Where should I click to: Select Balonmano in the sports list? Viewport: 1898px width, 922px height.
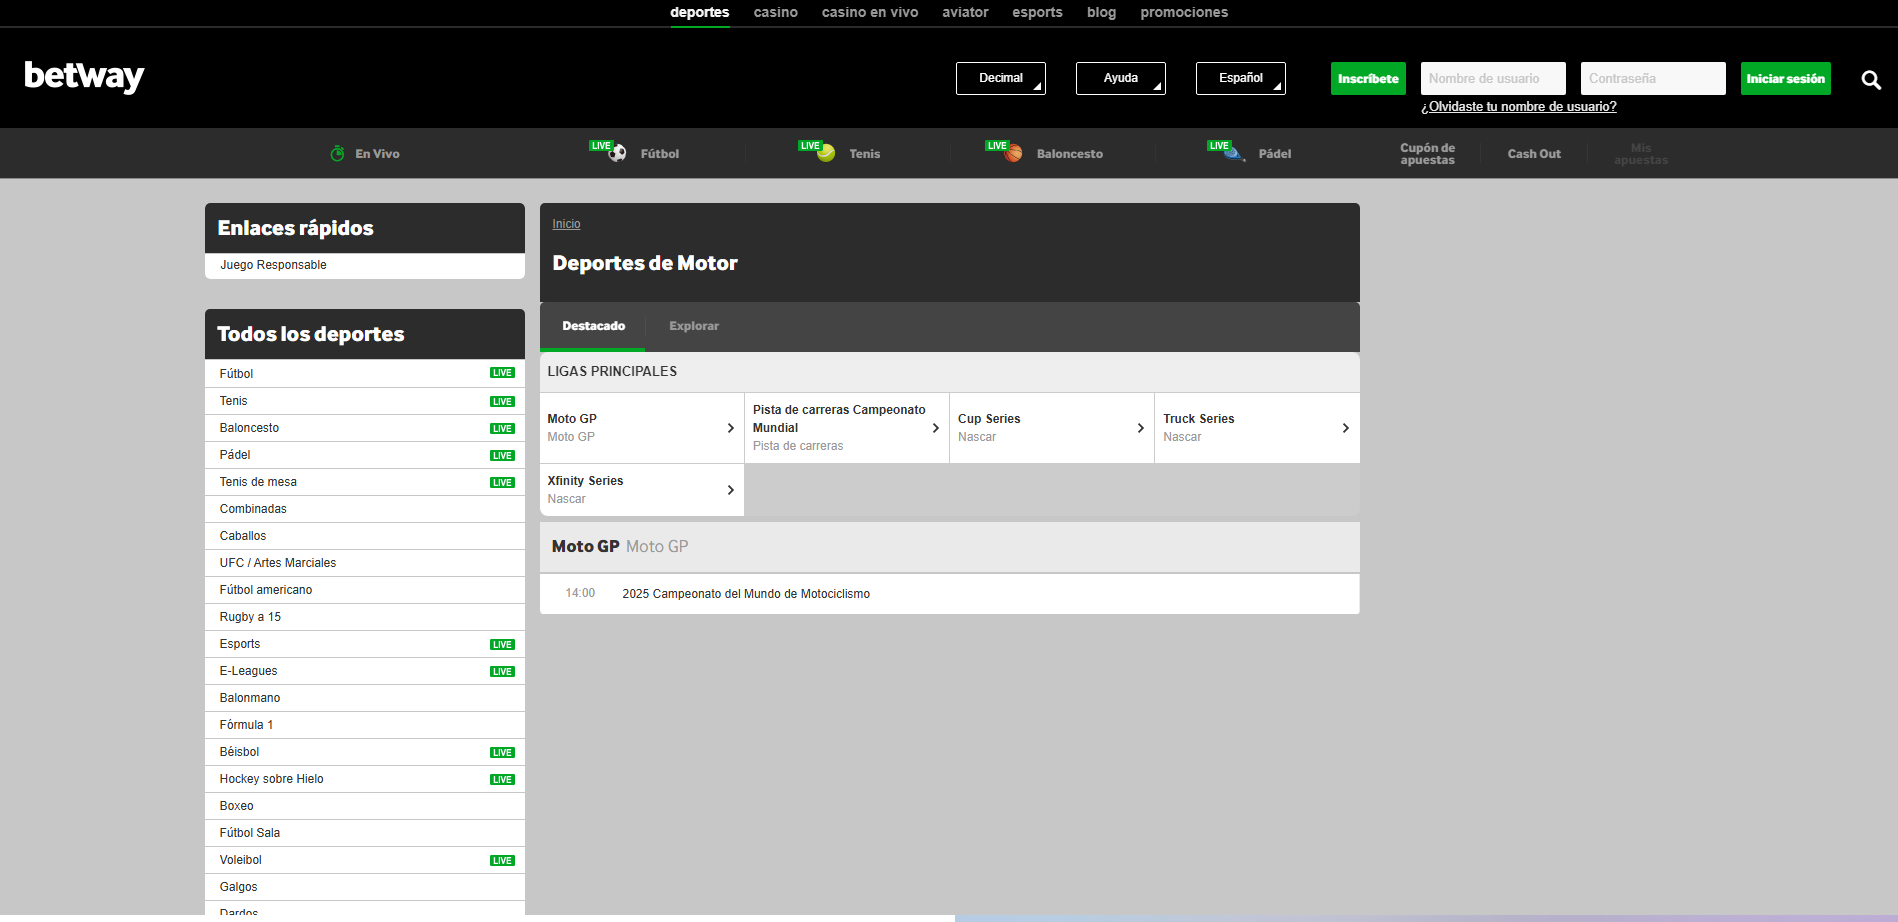365,698
